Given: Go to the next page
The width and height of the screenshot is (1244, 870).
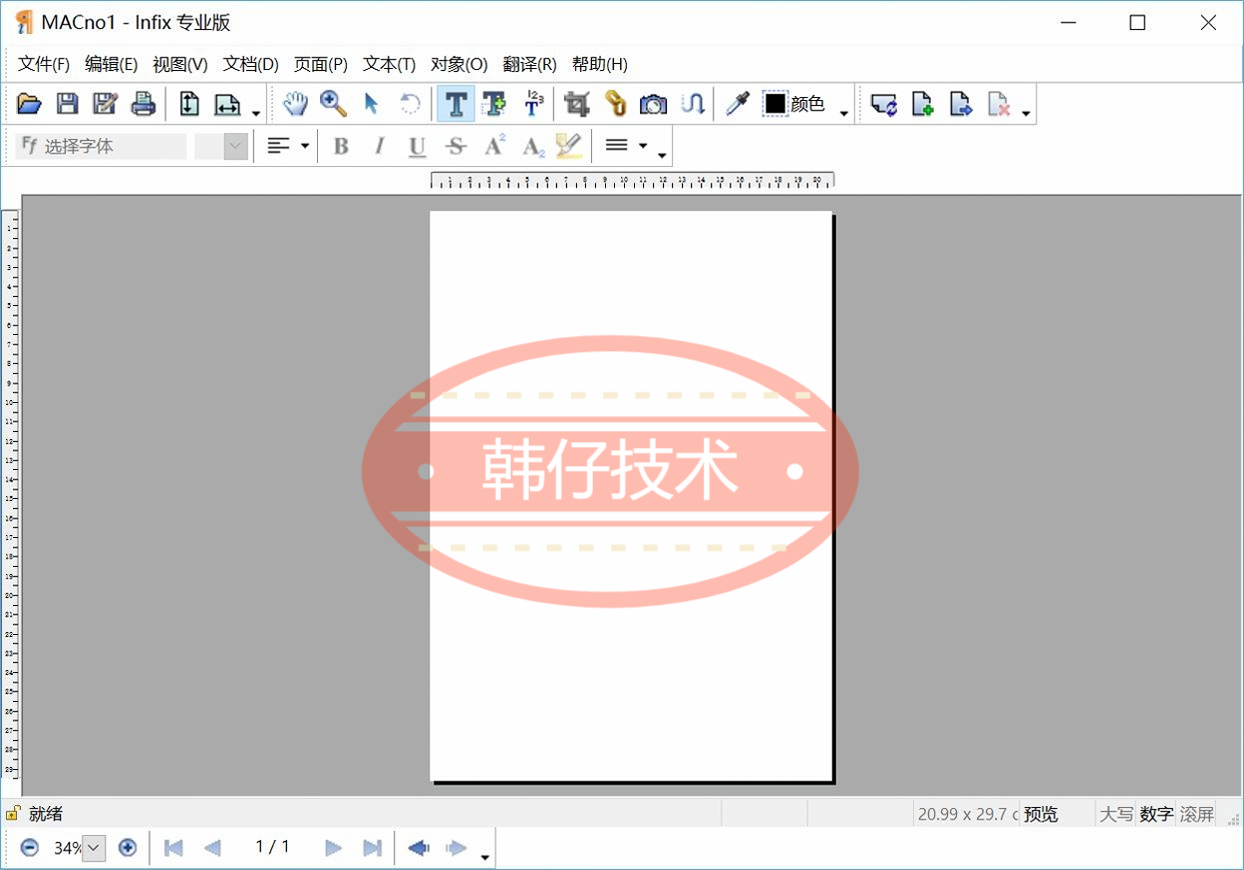Looking at the screenshot, I should click(334, 848).
